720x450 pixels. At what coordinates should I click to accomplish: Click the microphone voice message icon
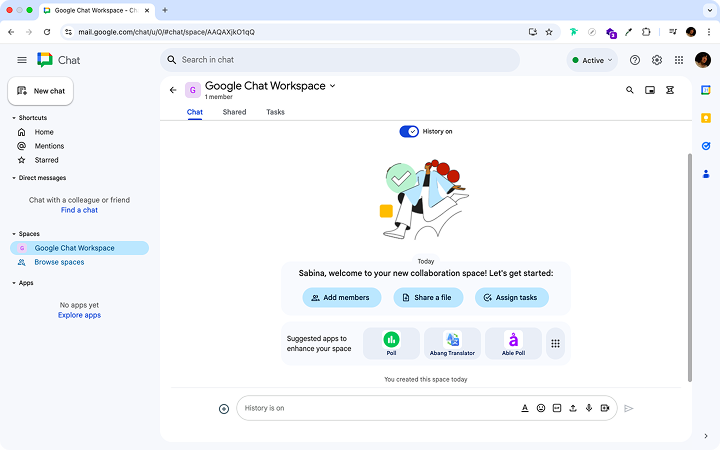(589, 408)
